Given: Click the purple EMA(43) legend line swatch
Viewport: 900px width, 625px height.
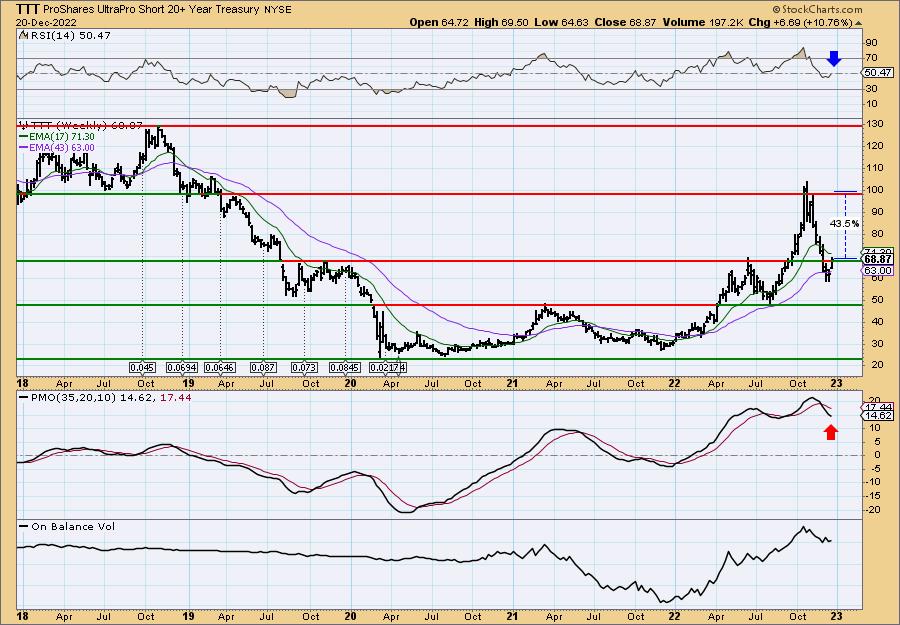Looking at the screenshot, I should coord(24,148).
